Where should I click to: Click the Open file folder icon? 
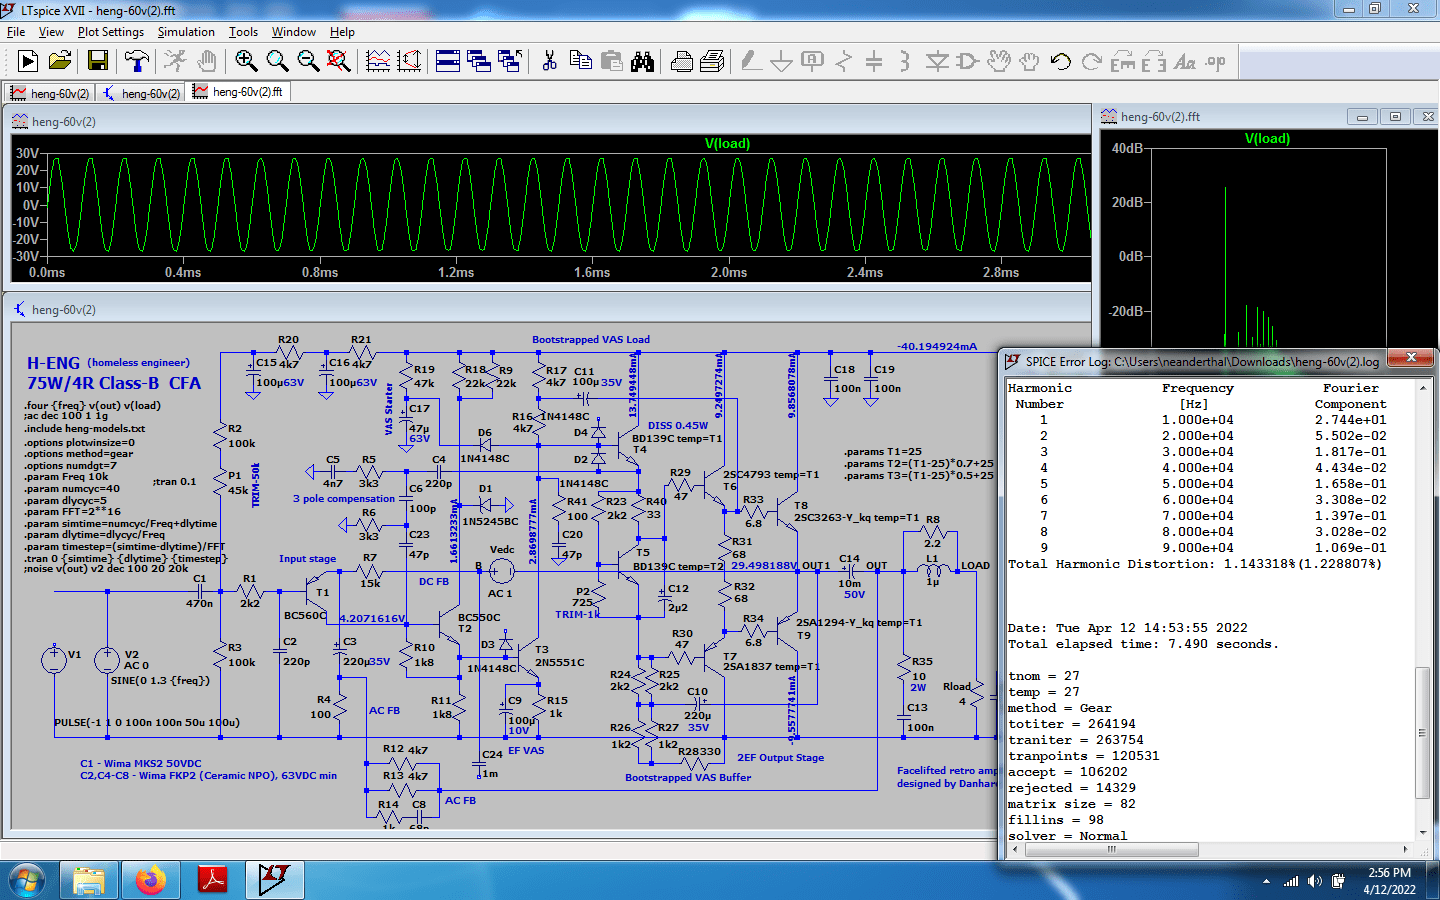coord(60,62)
